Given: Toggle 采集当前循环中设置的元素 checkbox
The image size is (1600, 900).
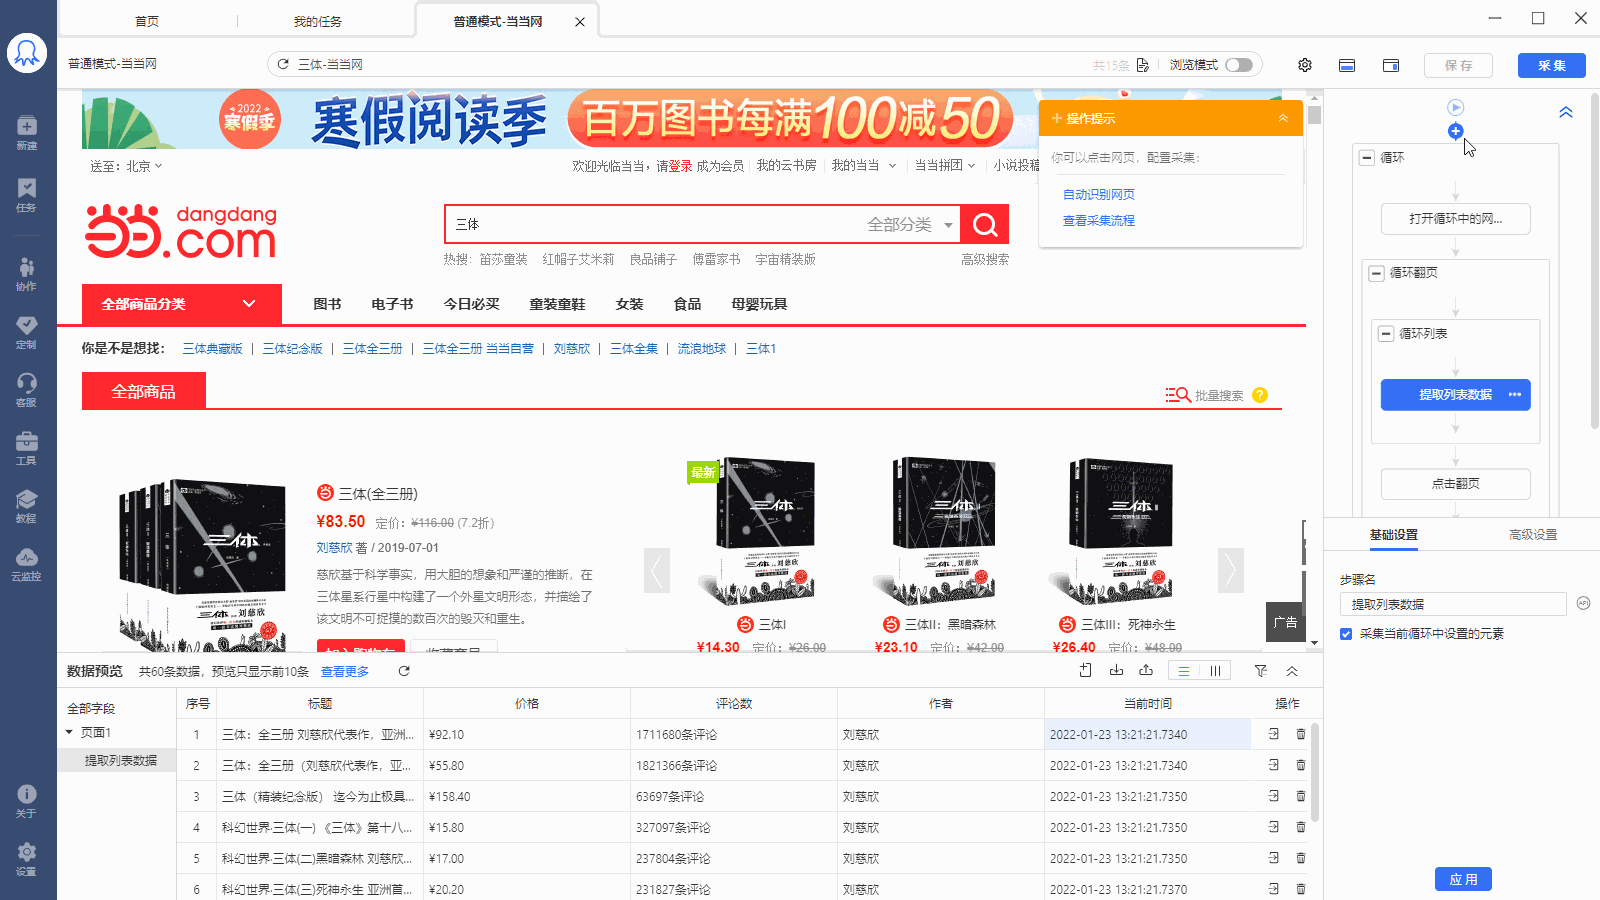Looking at the screenshot, I should point(1346,634).
